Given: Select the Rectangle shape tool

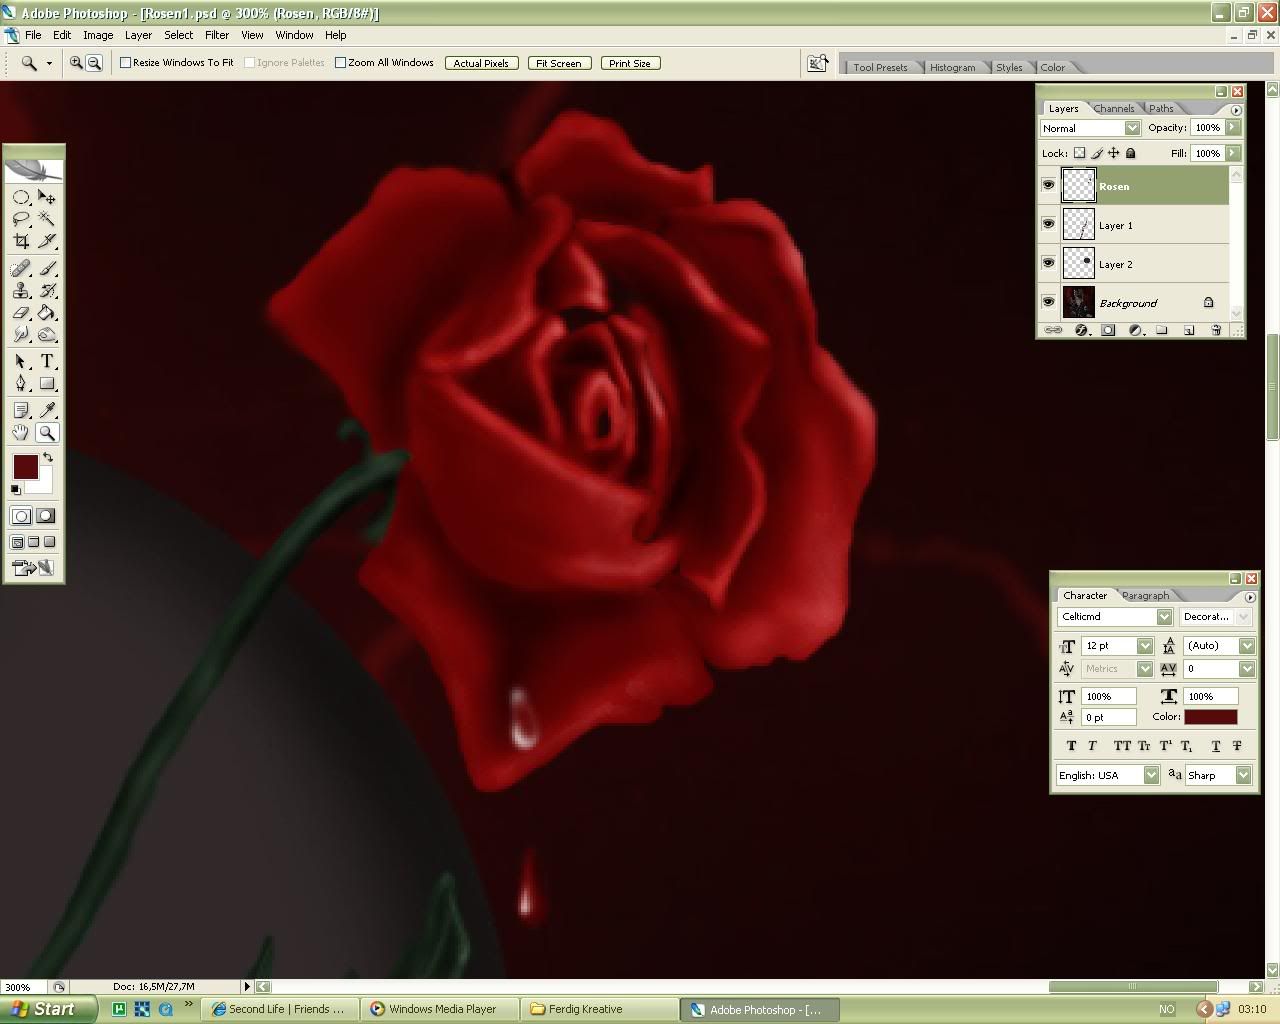Looking at the screenshot, I should (47, 384).
